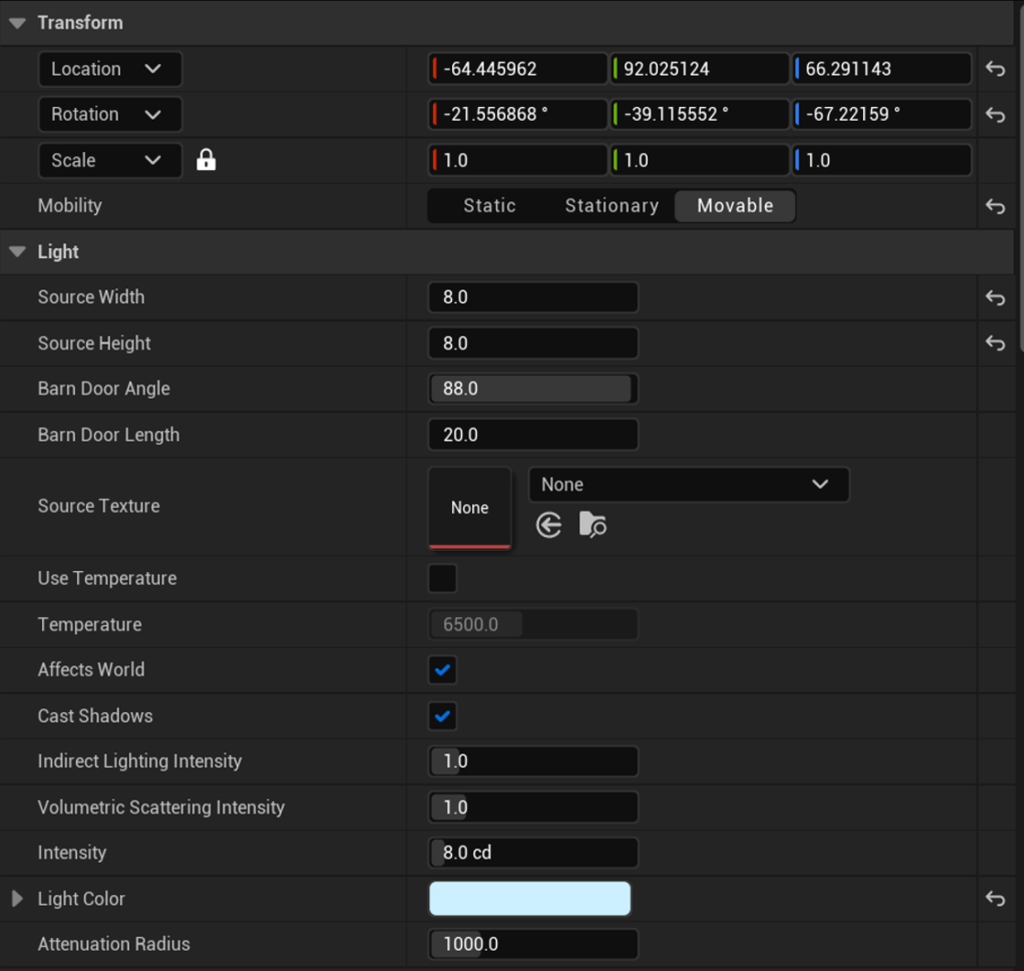Edit Barn Door Length value 20.0

(533, 434)
